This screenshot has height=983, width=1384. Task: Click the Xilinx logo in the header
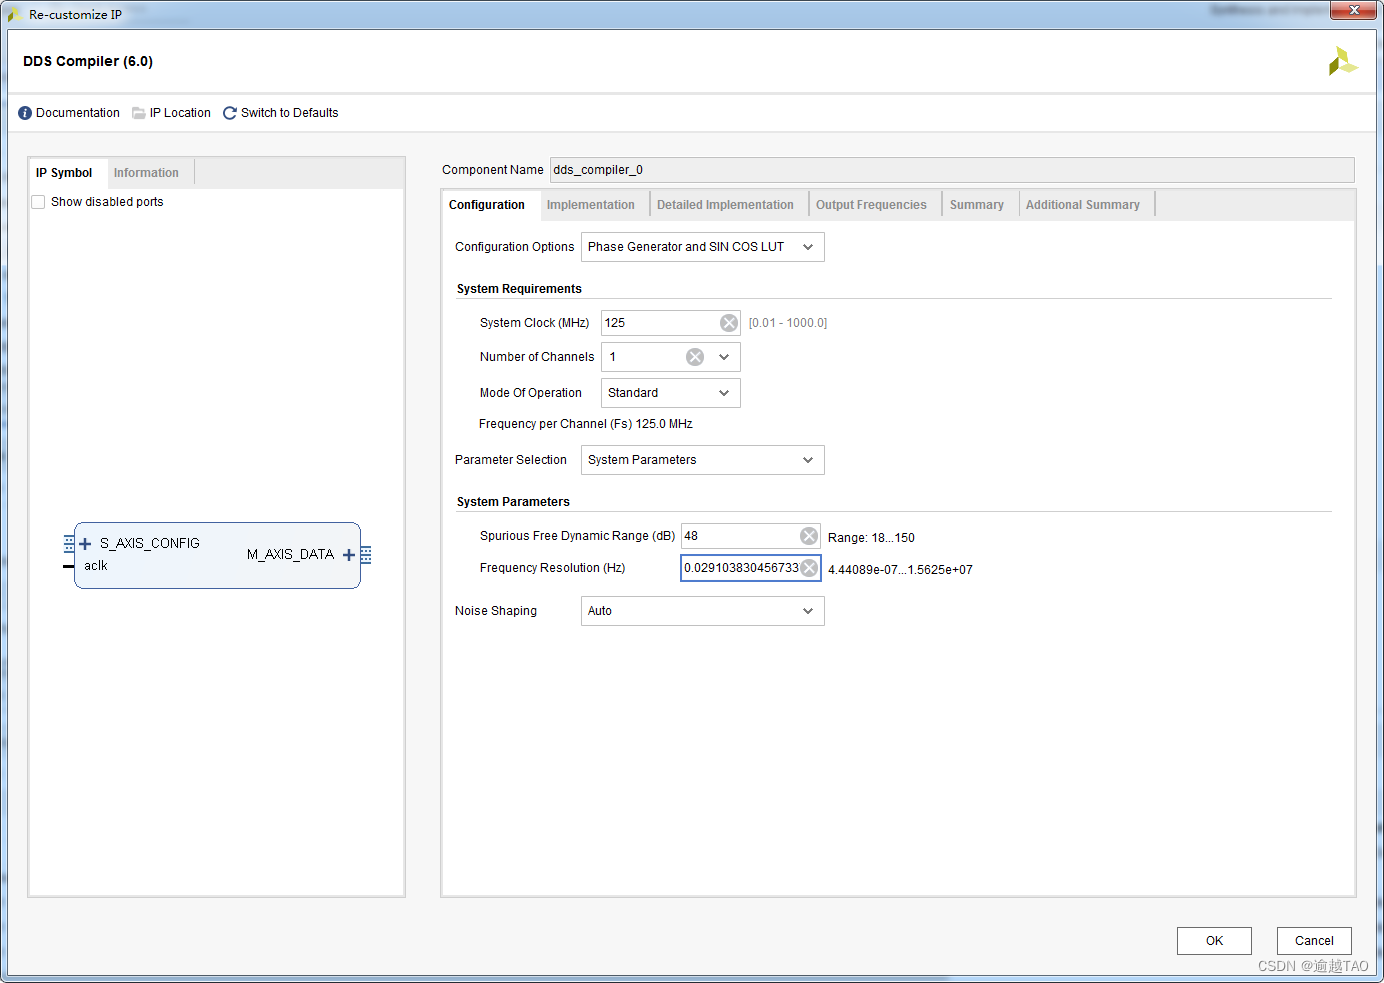pos(1342,61)
